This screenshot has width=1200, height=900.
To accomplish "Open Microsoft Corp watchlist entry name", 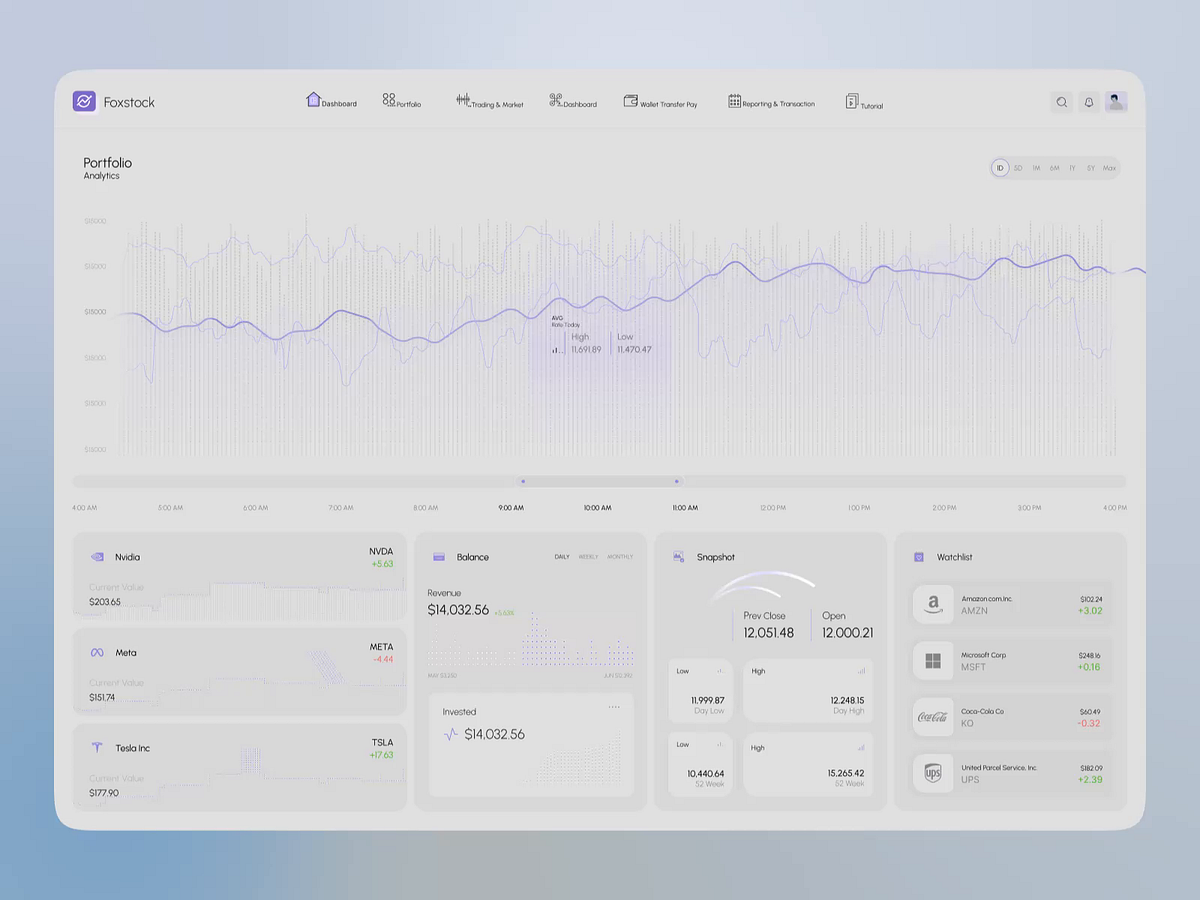I will (984, 655).
